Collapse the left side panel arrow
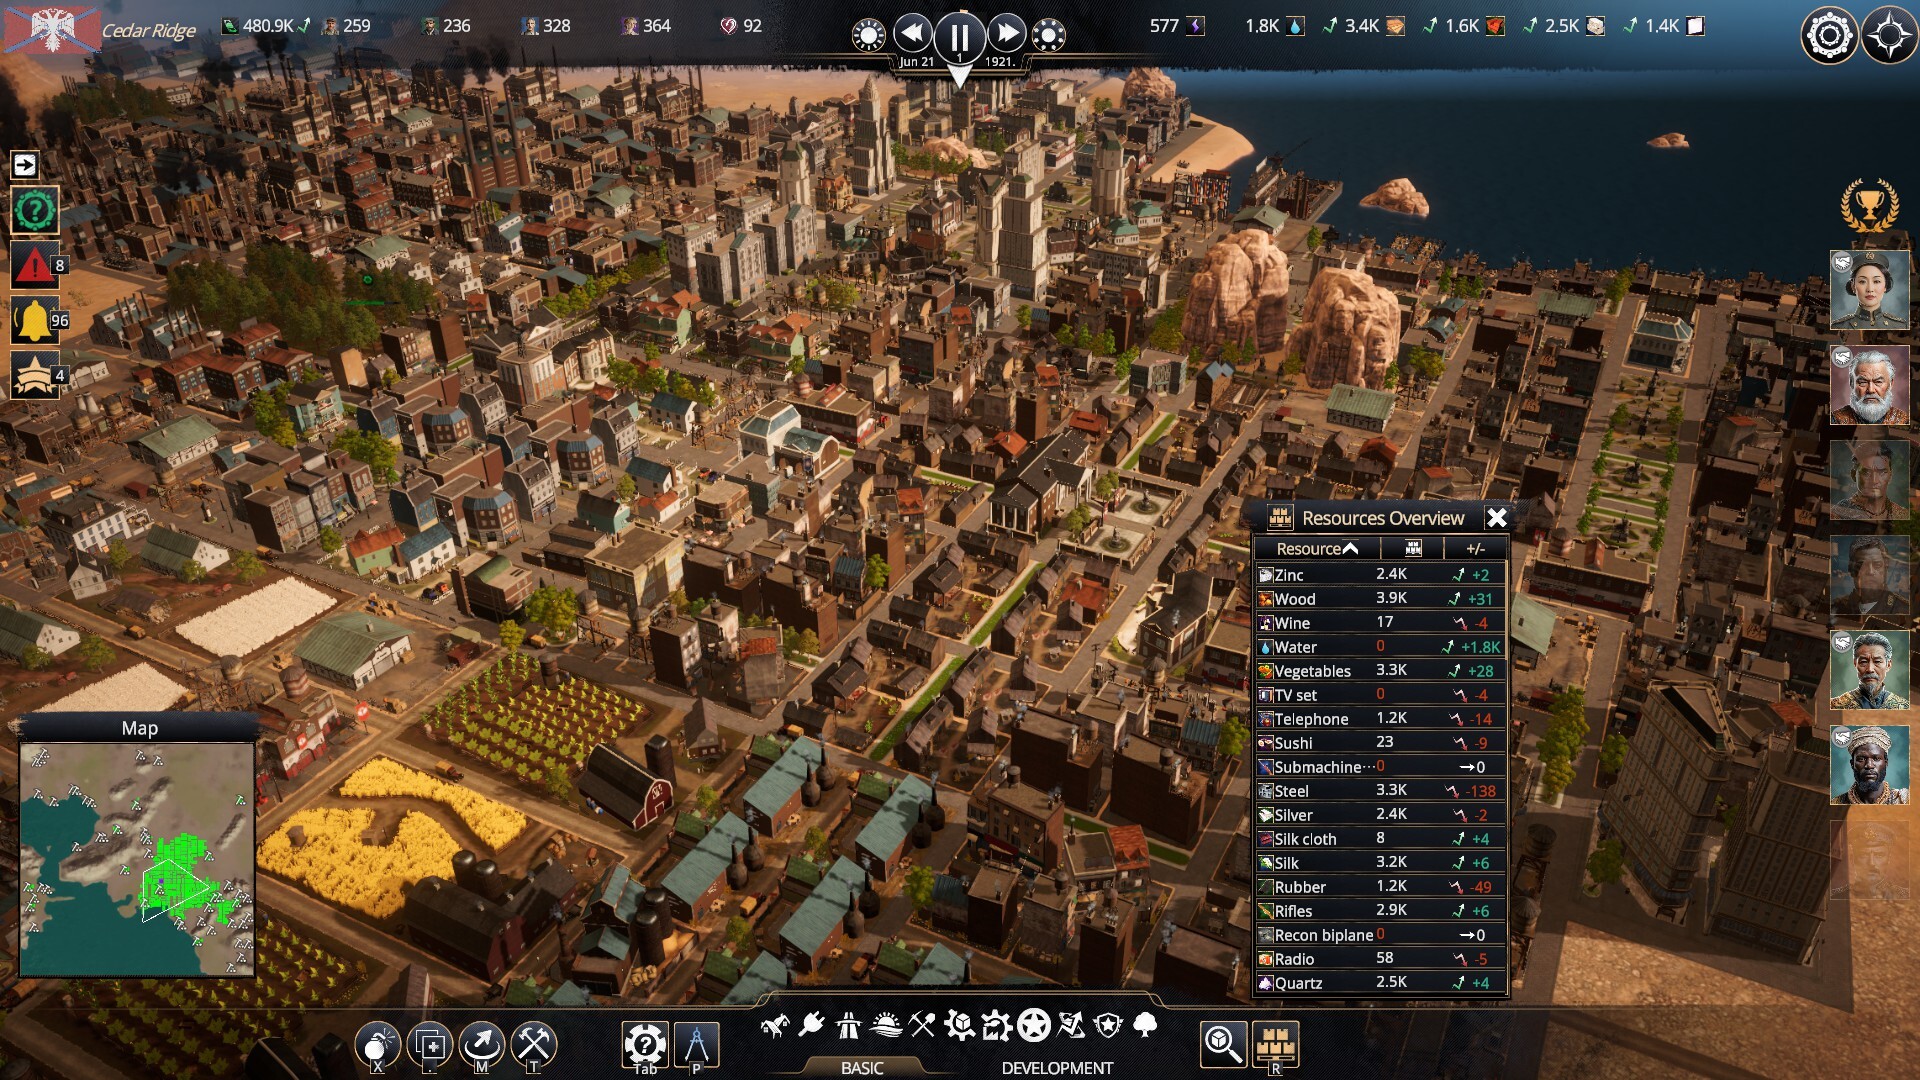The image size is (1920, 1080). (25, 165)
